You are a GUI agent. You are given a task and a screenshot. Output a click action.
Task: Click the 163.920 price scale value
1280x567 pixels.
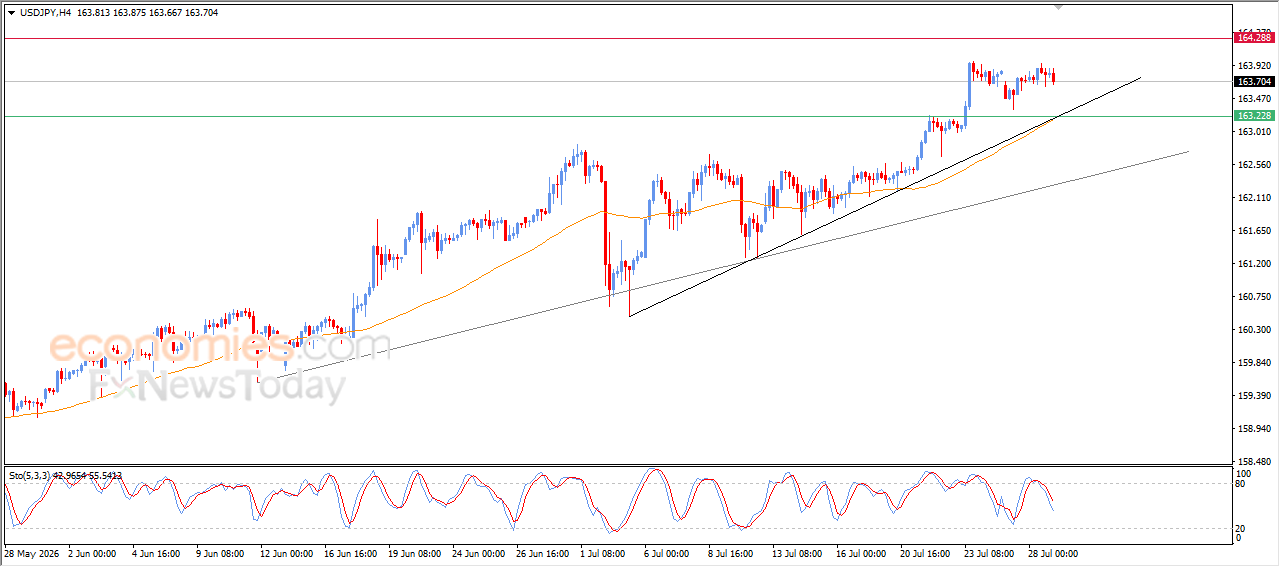pos(1254,66)
